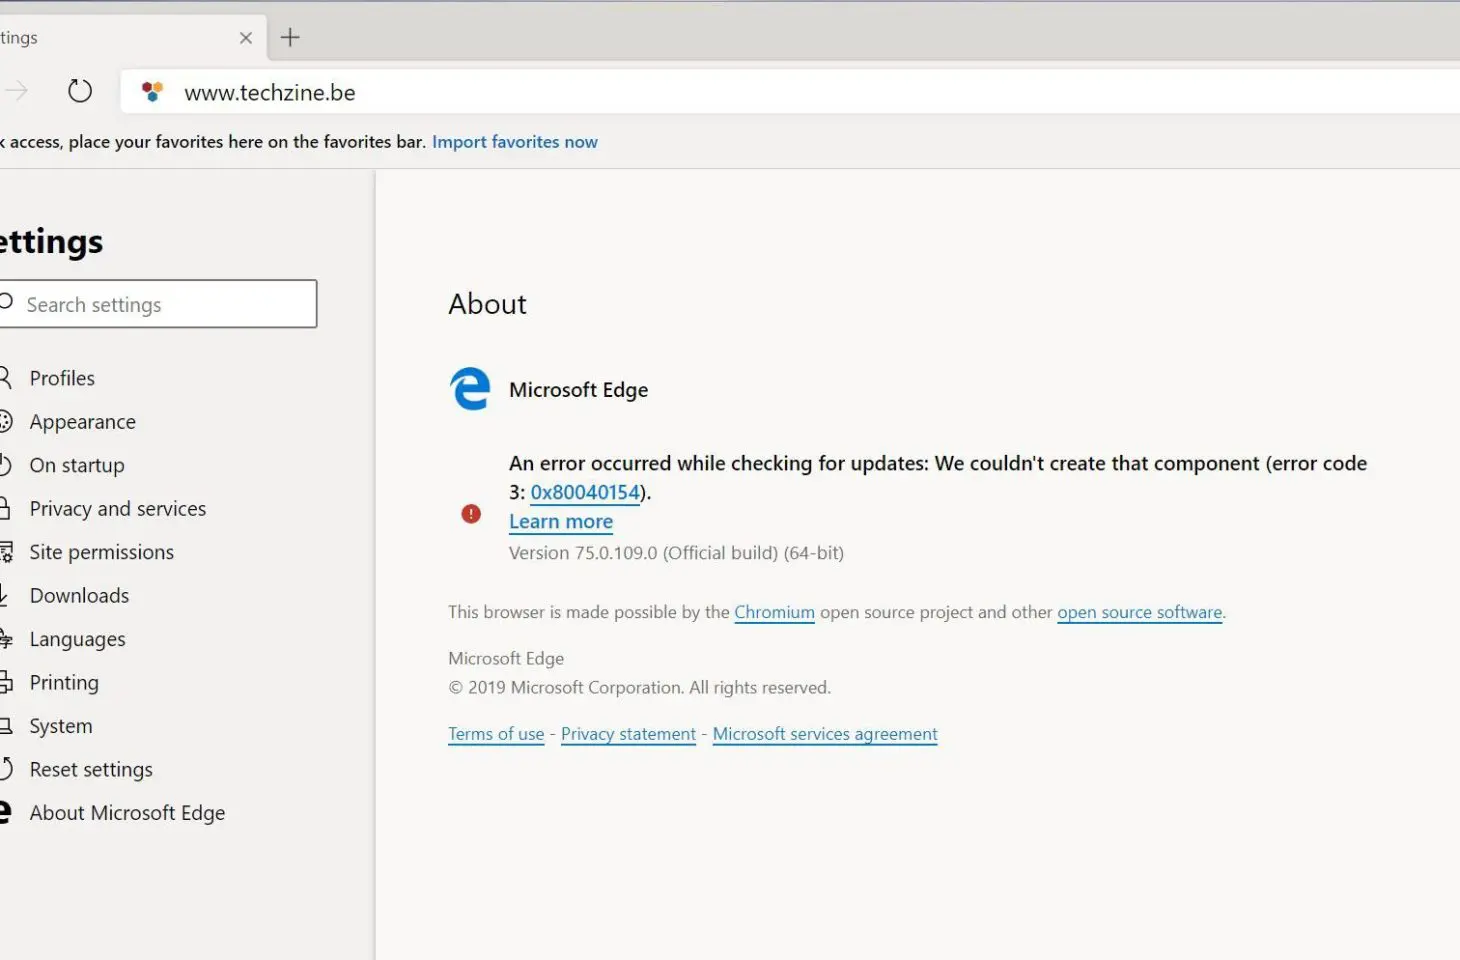Open the Privacy and services icon
The image size is (1460, 960).
pyautogui.click(x=4, y=508)
